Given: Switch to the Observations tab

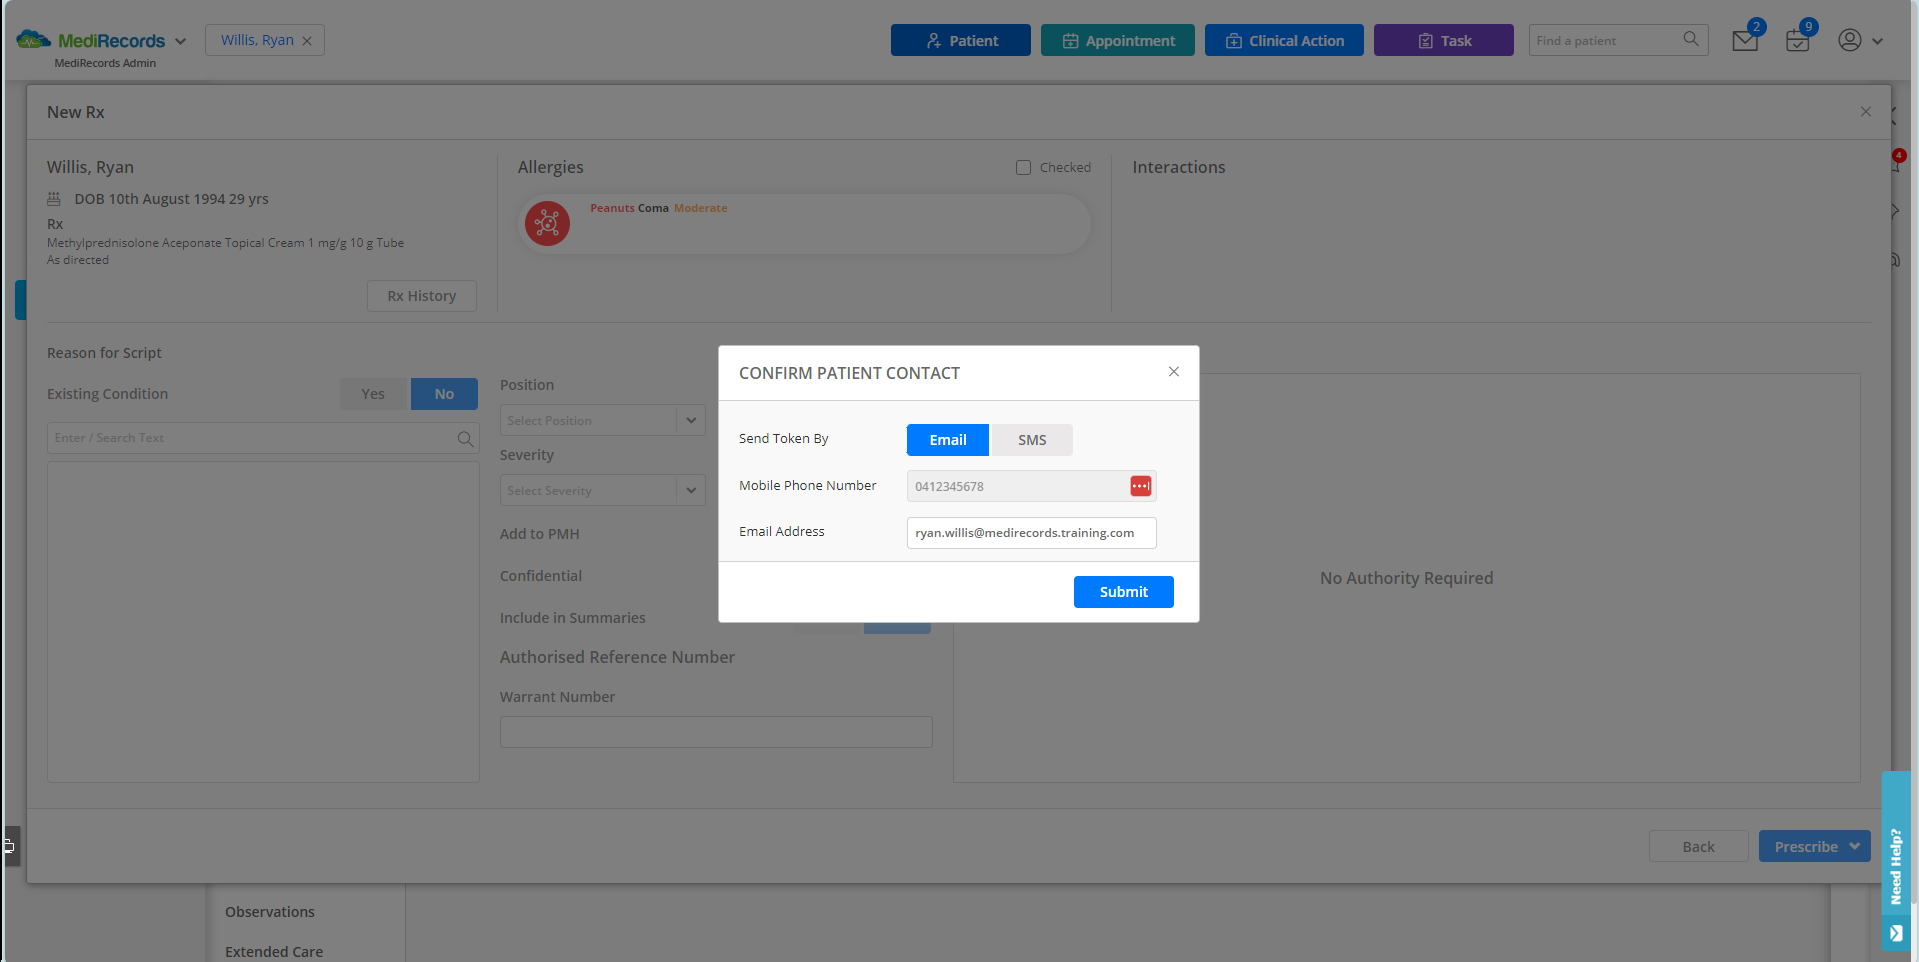Looking at the screenshot, I should tap(269, 911).
